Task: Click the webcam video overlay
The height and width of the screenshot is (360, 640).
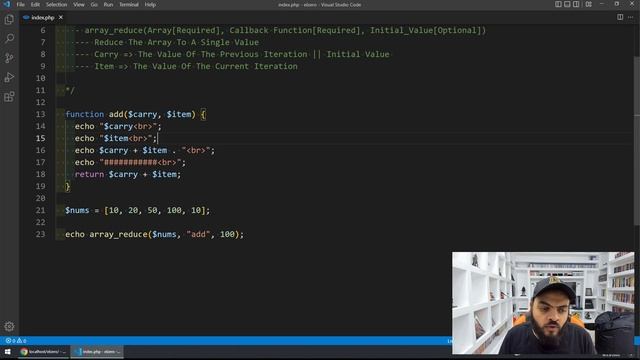Action: (x=543, y=303)
